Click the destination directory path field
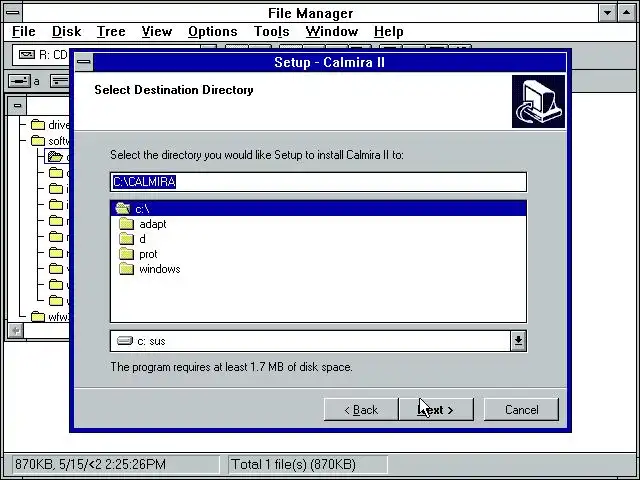Viewport: 640px width, 480px height. click(318, 182)
